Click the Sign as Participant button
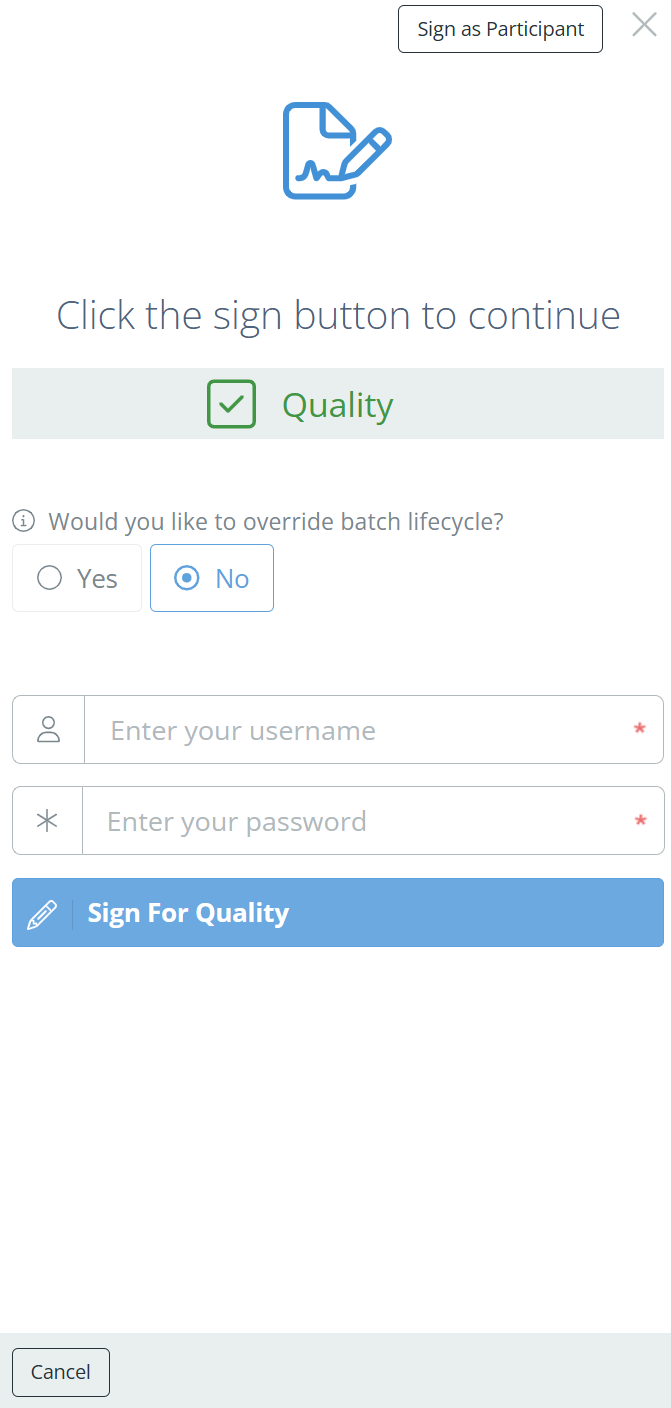The height and width of the screenshot is (1408, 671). (x=500, y=29)
